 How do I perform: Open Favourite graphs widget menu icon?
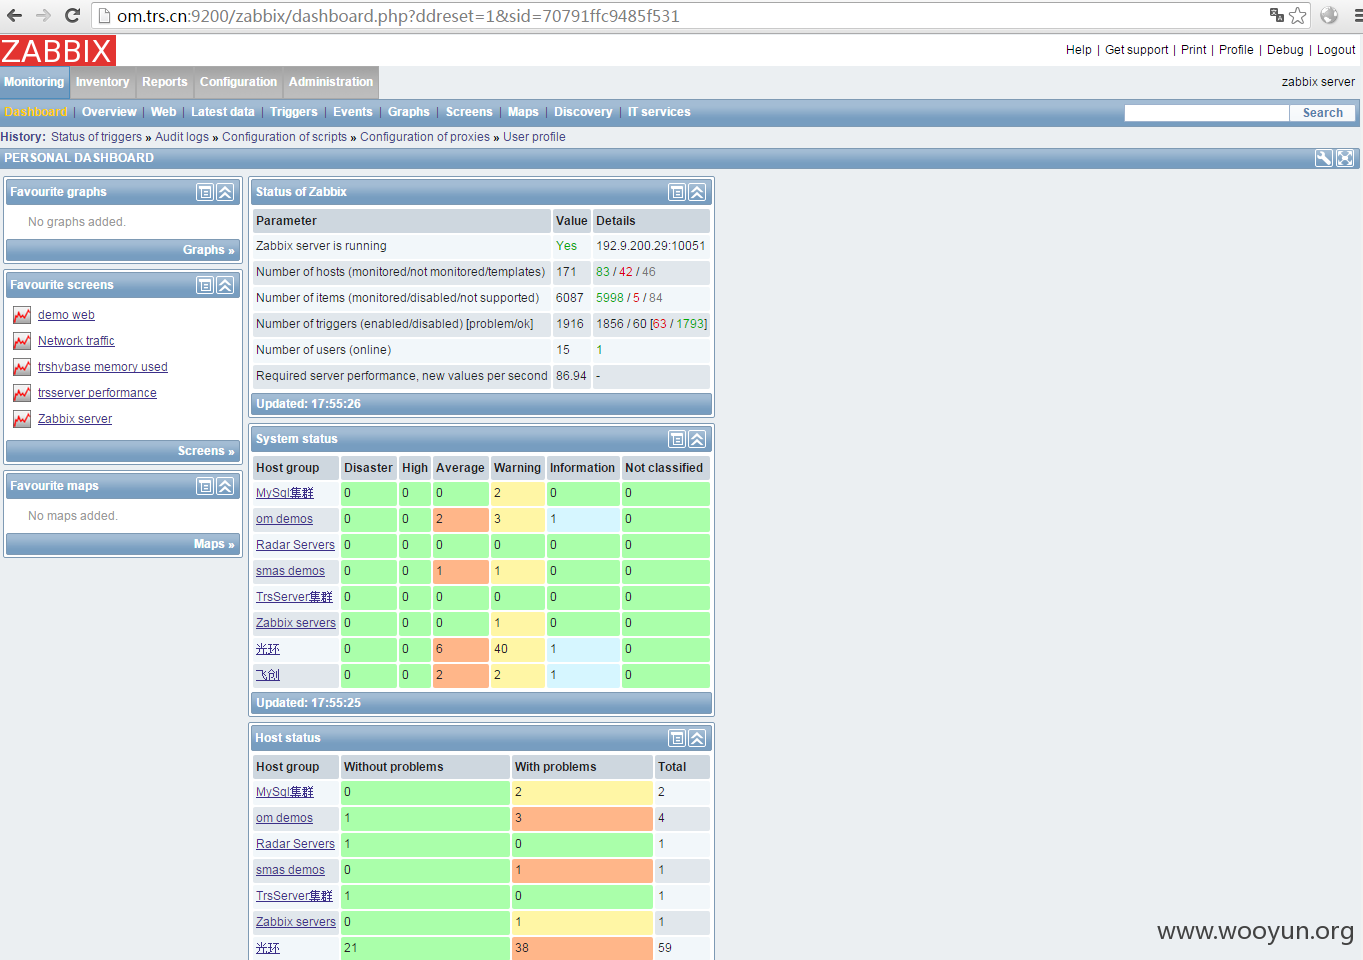click(205, 192)
